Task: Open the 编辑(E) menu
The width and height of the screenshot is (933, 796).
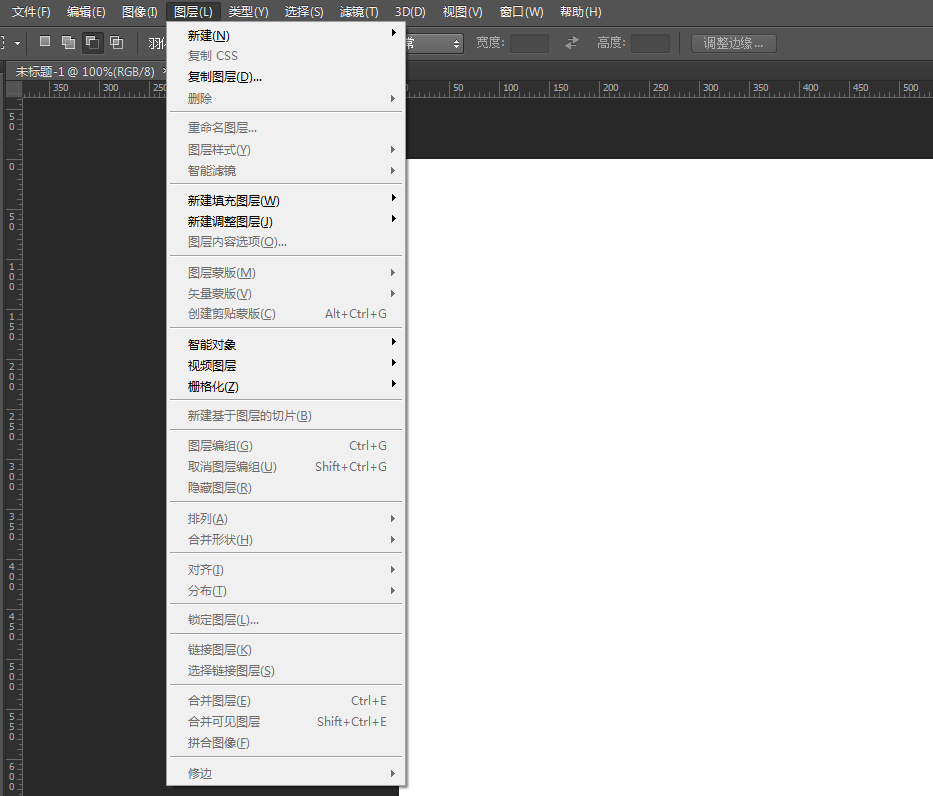Action: click(86, 11)
